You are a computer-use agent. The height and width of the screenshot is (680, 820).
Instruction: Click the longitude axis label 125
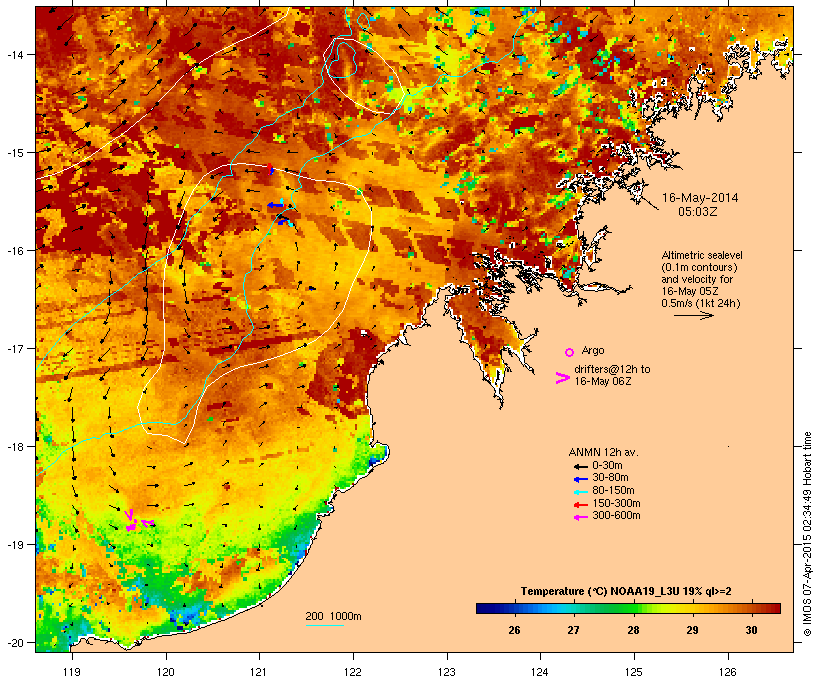634,672
